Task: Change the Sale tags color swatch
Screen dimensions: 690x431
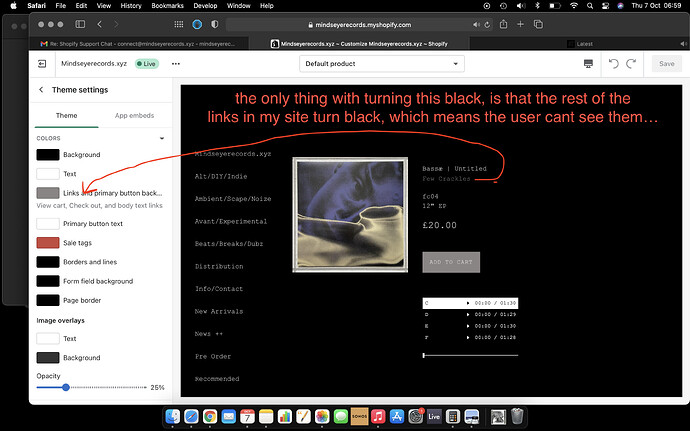Action: pyautogui.click(x=48, y=243)
